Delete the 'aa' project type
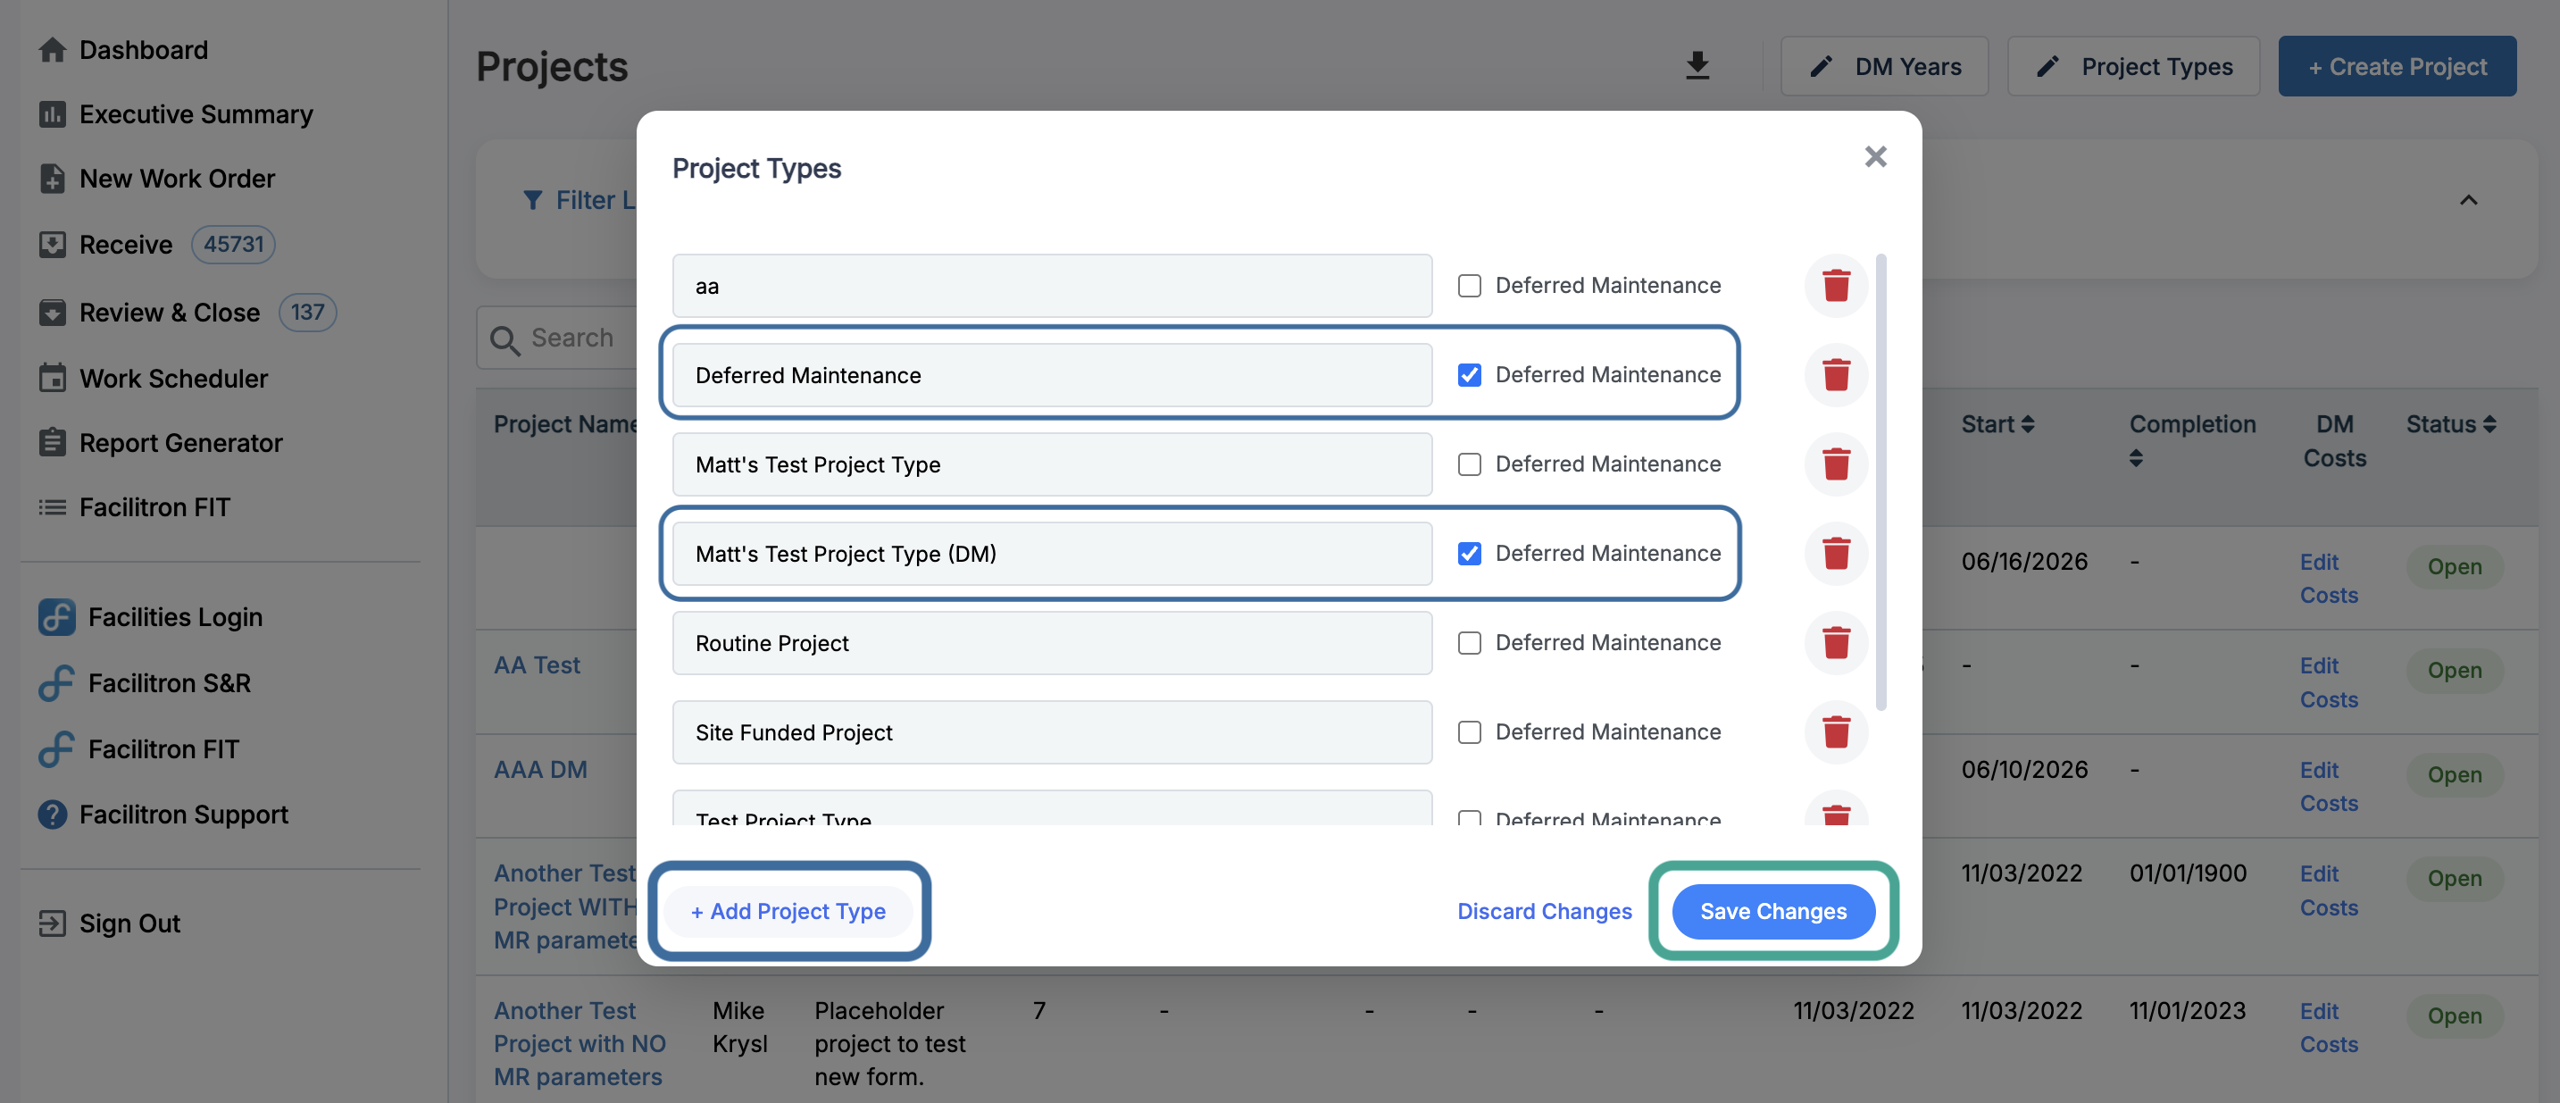This screenshot has height=1103, width=2560. (x=1835, y=286)
